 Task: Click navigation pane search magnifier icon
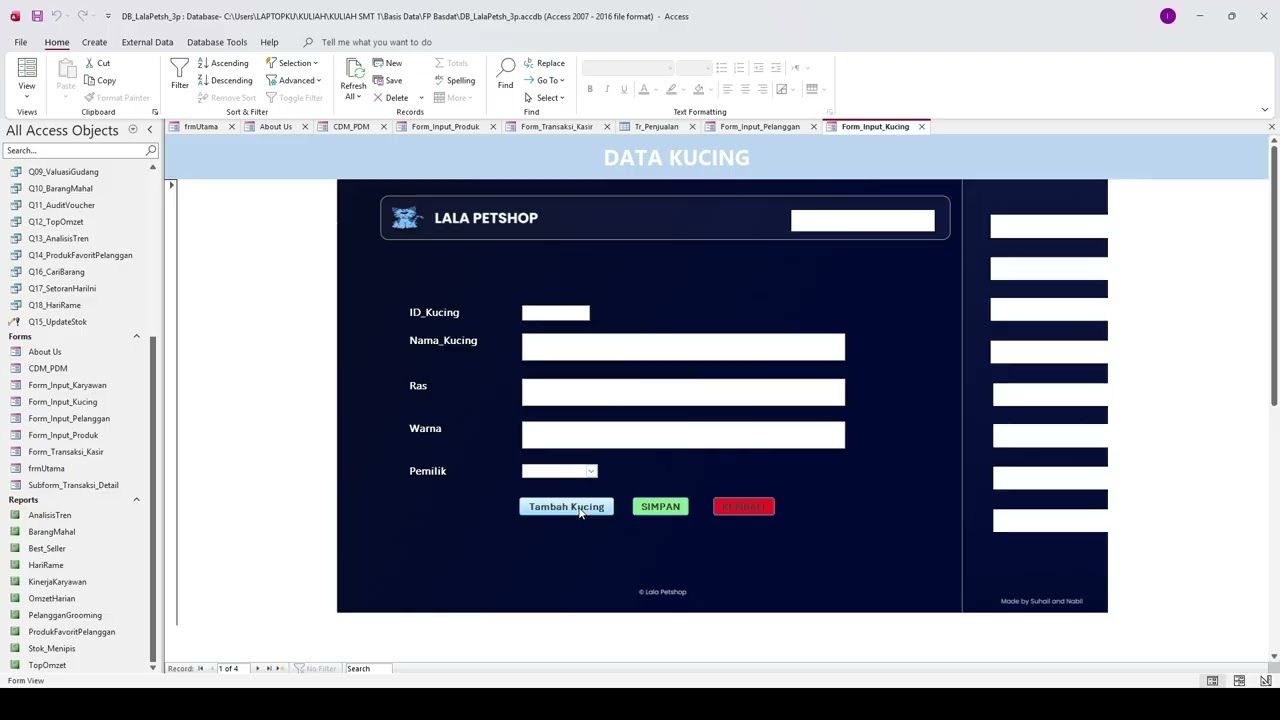[x=151, y=150]
